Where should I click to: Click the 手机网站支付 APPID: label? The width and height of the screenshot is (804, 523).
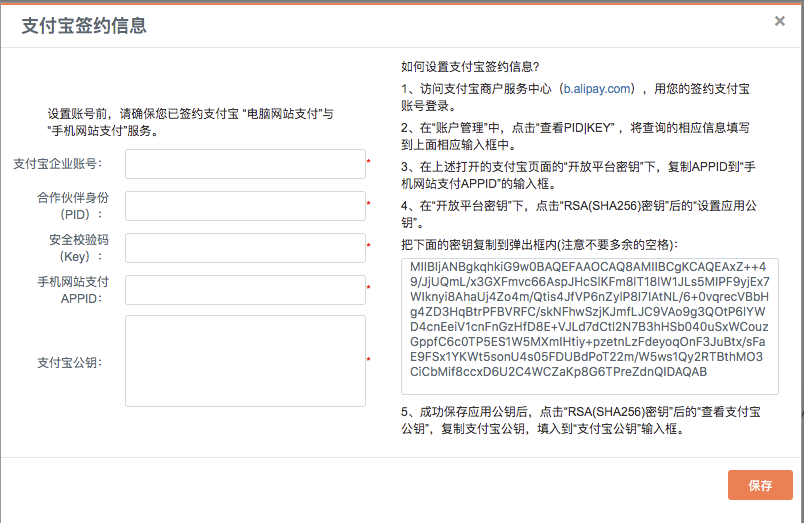(x=73, y=290)
